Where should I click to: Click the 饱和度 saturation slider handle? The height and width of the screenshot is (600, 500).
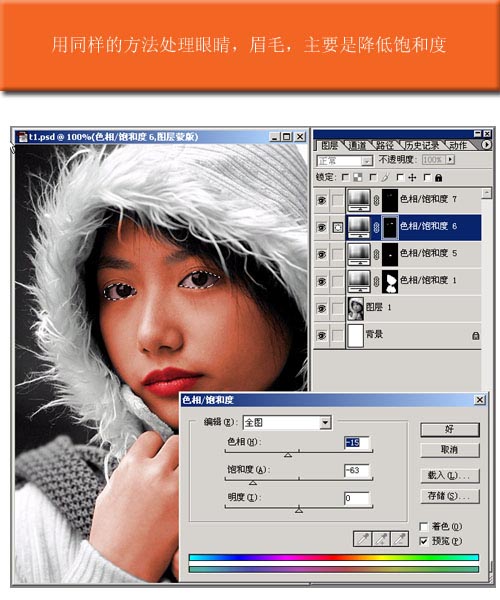click(253, 483)
